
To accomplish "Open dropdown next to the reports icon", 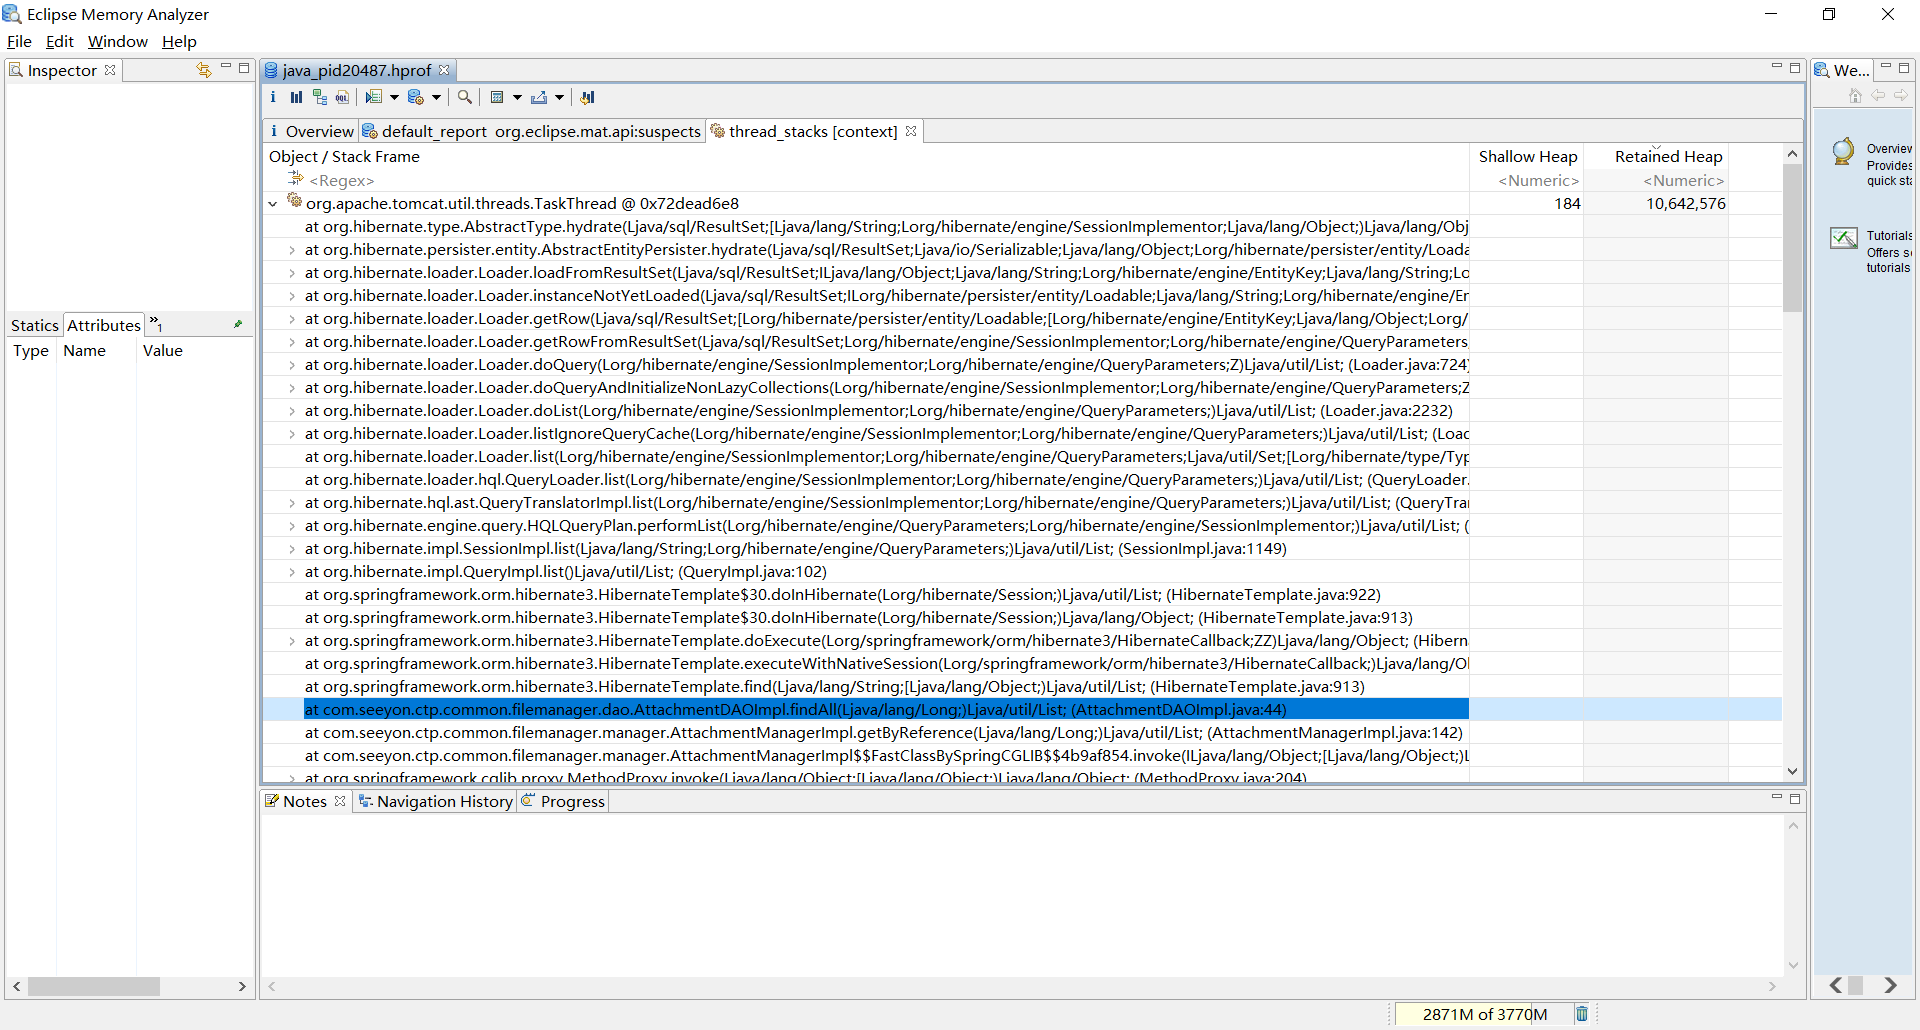I will pyautogui.click(x=436, y=97).
